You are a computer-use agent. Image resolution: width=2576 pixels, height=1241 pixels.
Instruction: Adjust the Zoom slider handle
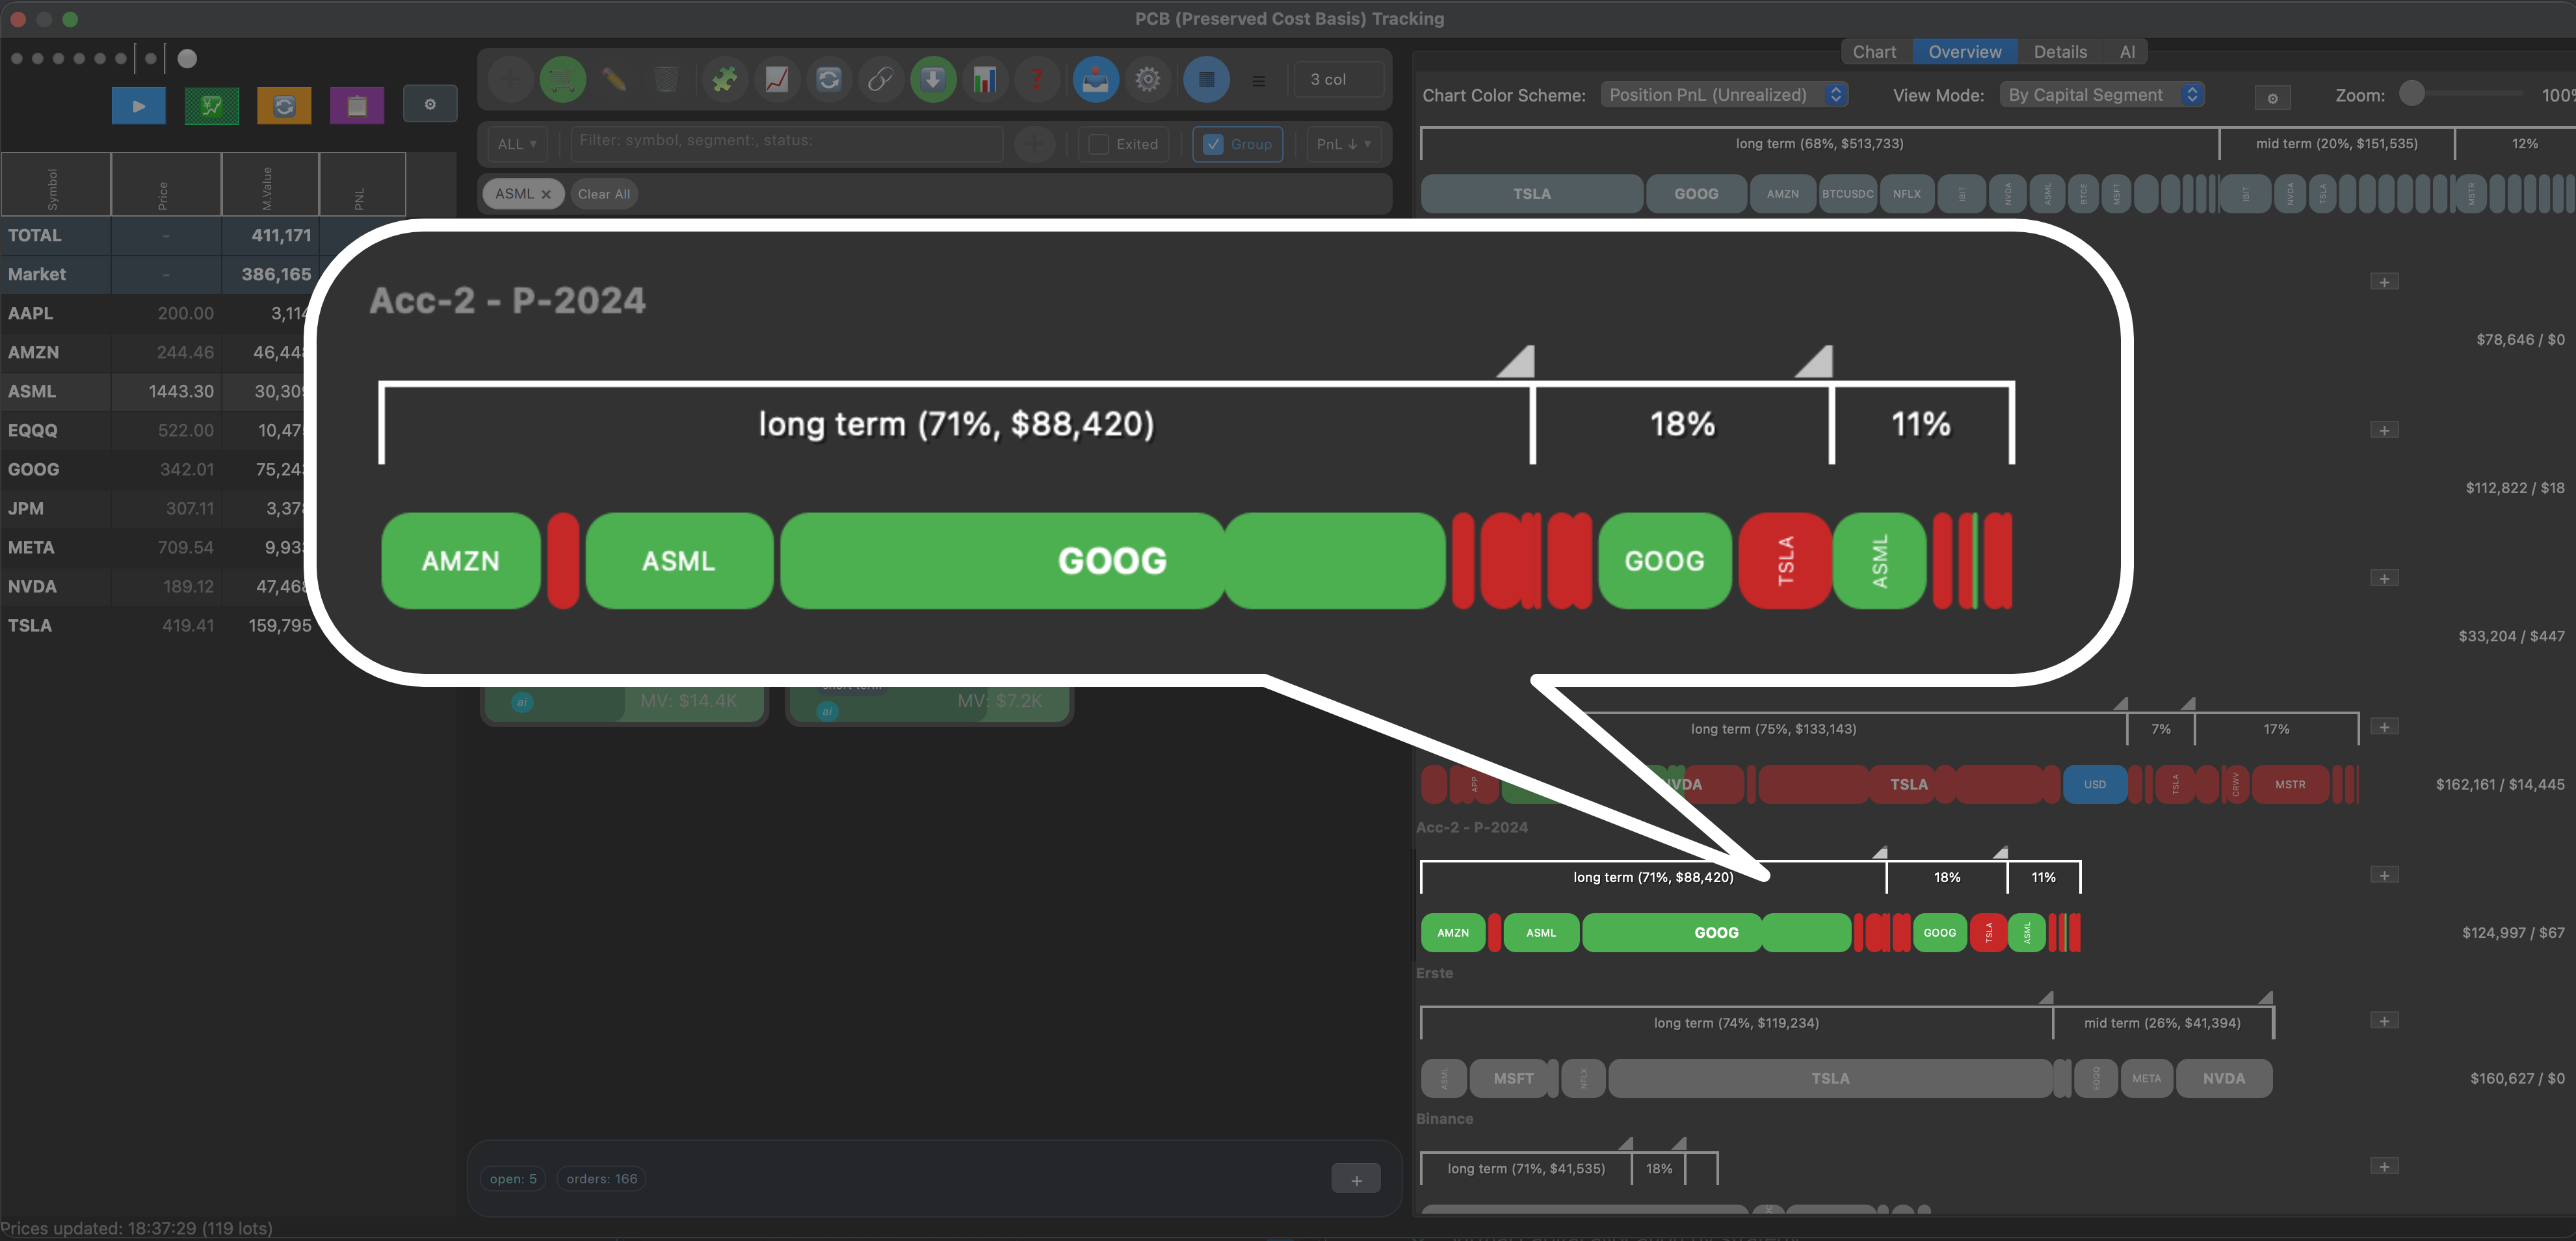pos(2412,94)
